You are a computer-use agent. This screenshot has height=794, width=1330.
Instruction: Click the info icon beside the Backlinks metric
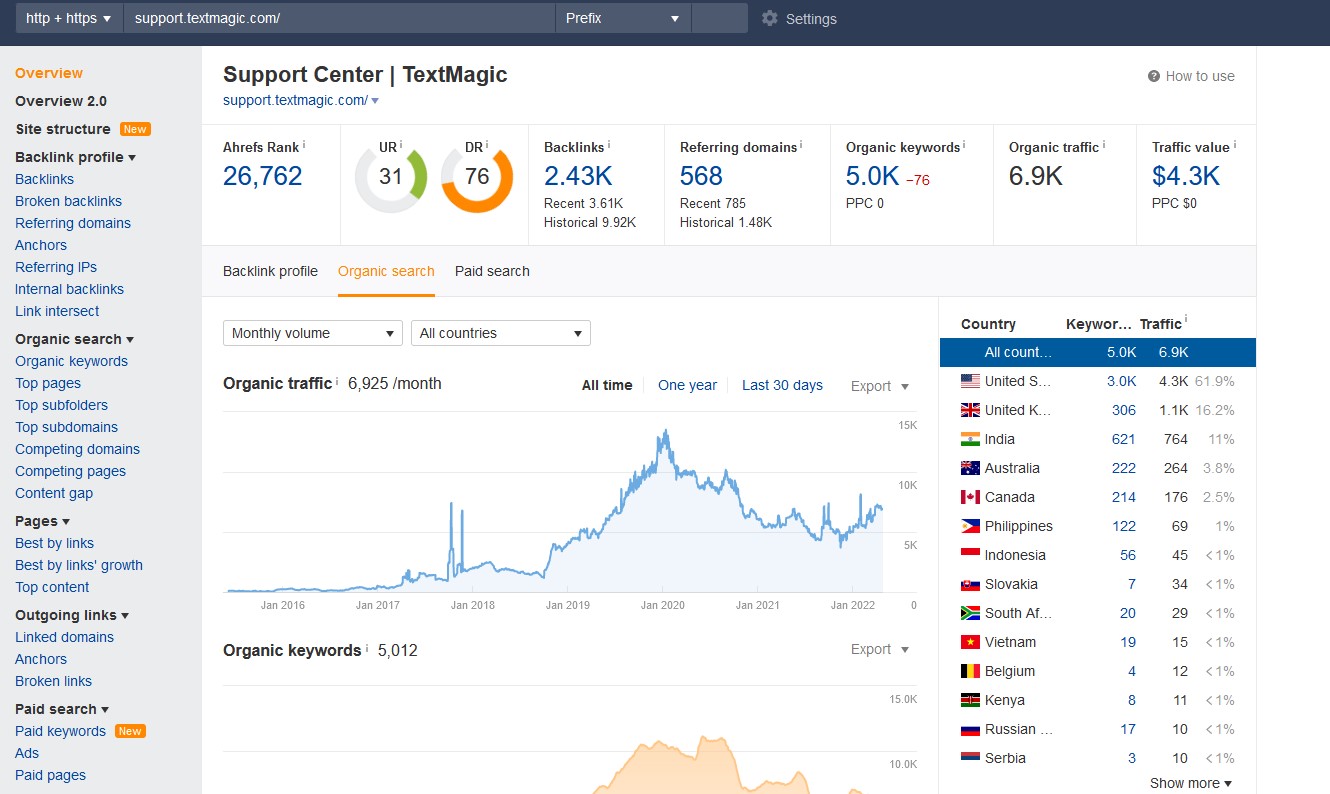[x=609, y=145]
